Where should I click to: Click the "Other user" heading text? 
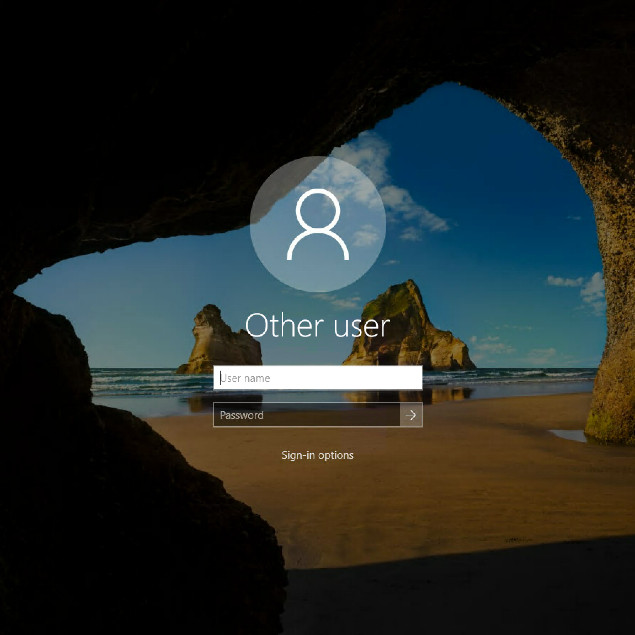(317, 325)
